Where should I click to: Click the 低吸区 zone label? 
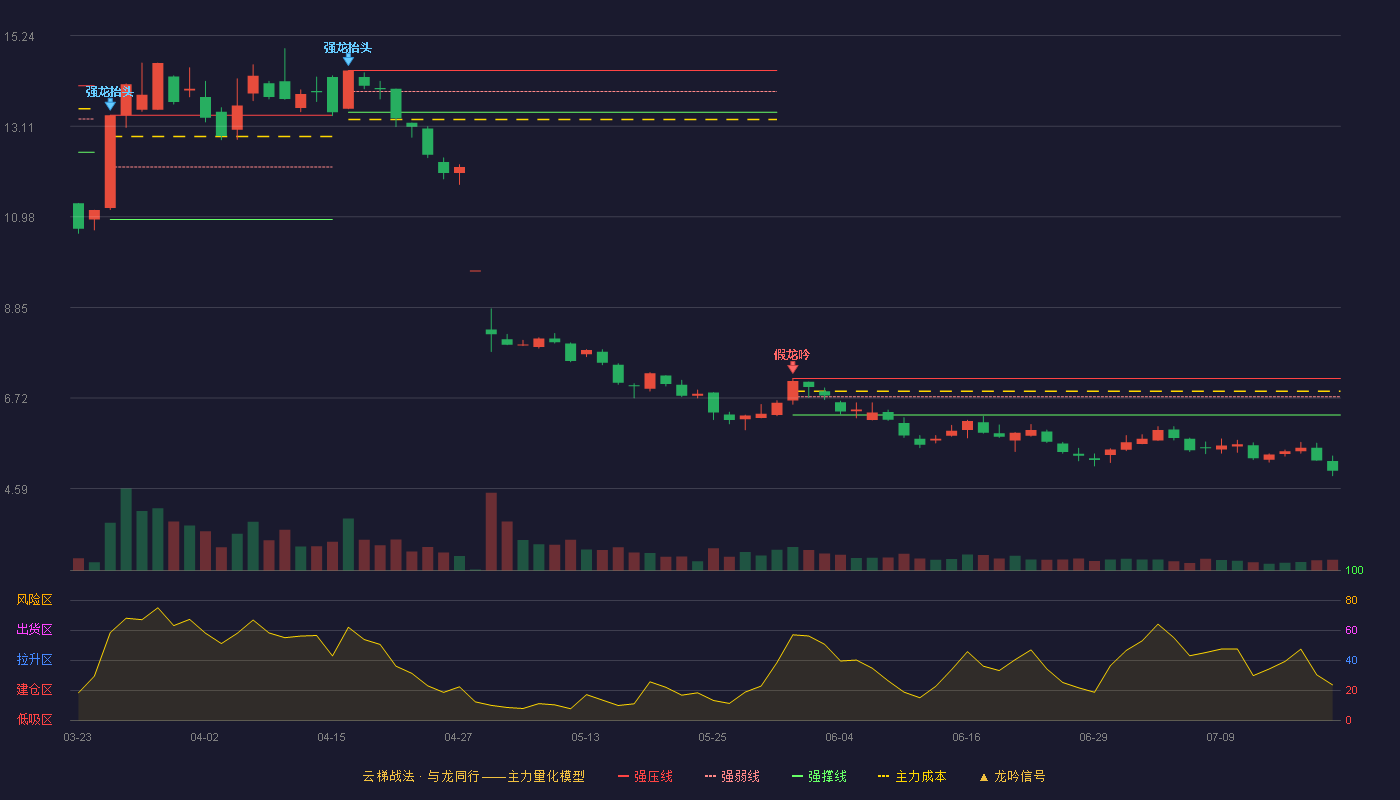point(34,719)
